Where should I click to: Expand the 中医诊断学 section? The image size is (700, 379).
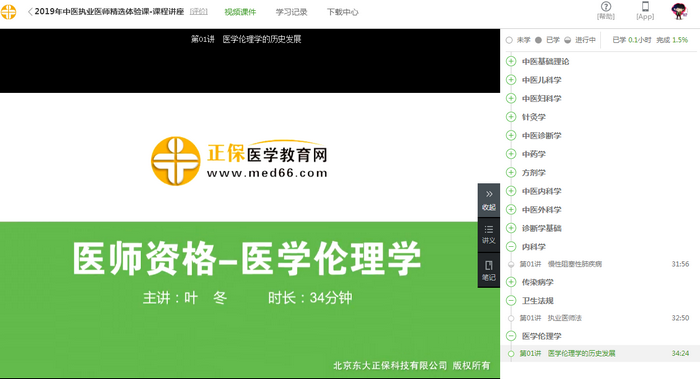click(x=511, y=135)
